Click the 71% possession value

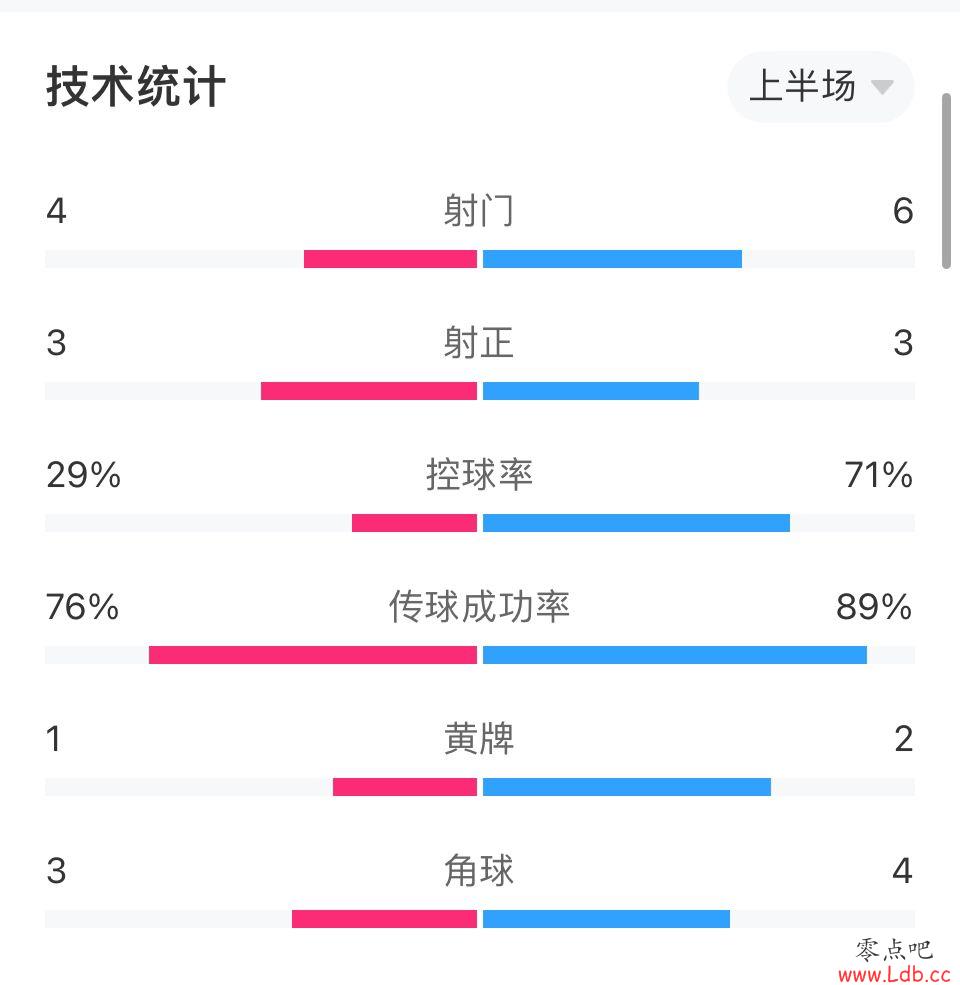878,474
